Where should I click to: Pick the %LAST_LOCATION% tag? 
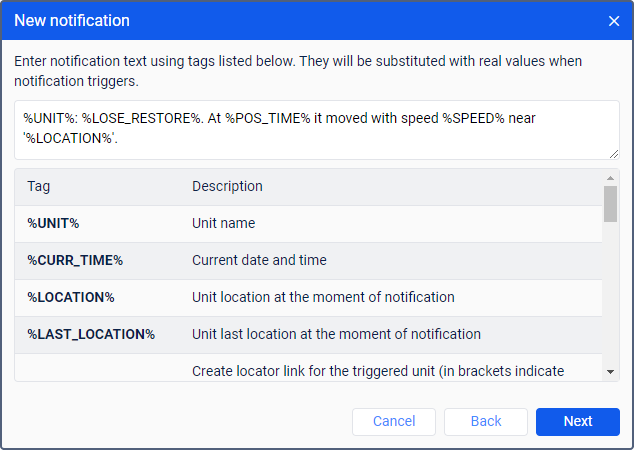(x=91, y=334)
